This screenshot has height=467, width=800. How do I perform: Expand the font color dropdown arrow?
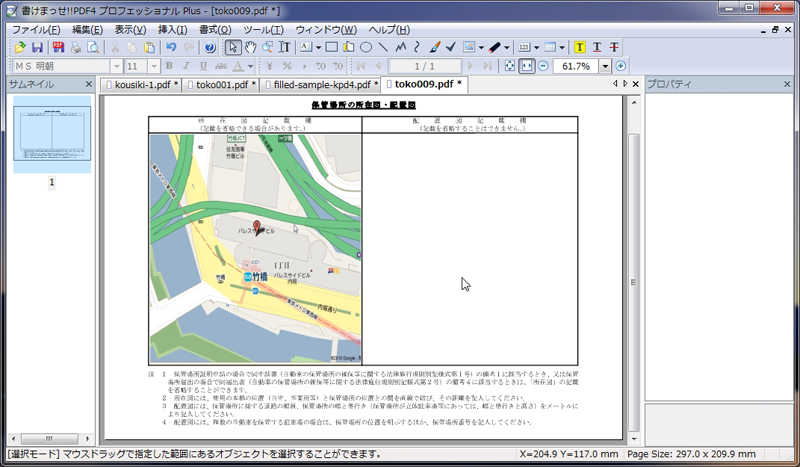tap(251, 66)
